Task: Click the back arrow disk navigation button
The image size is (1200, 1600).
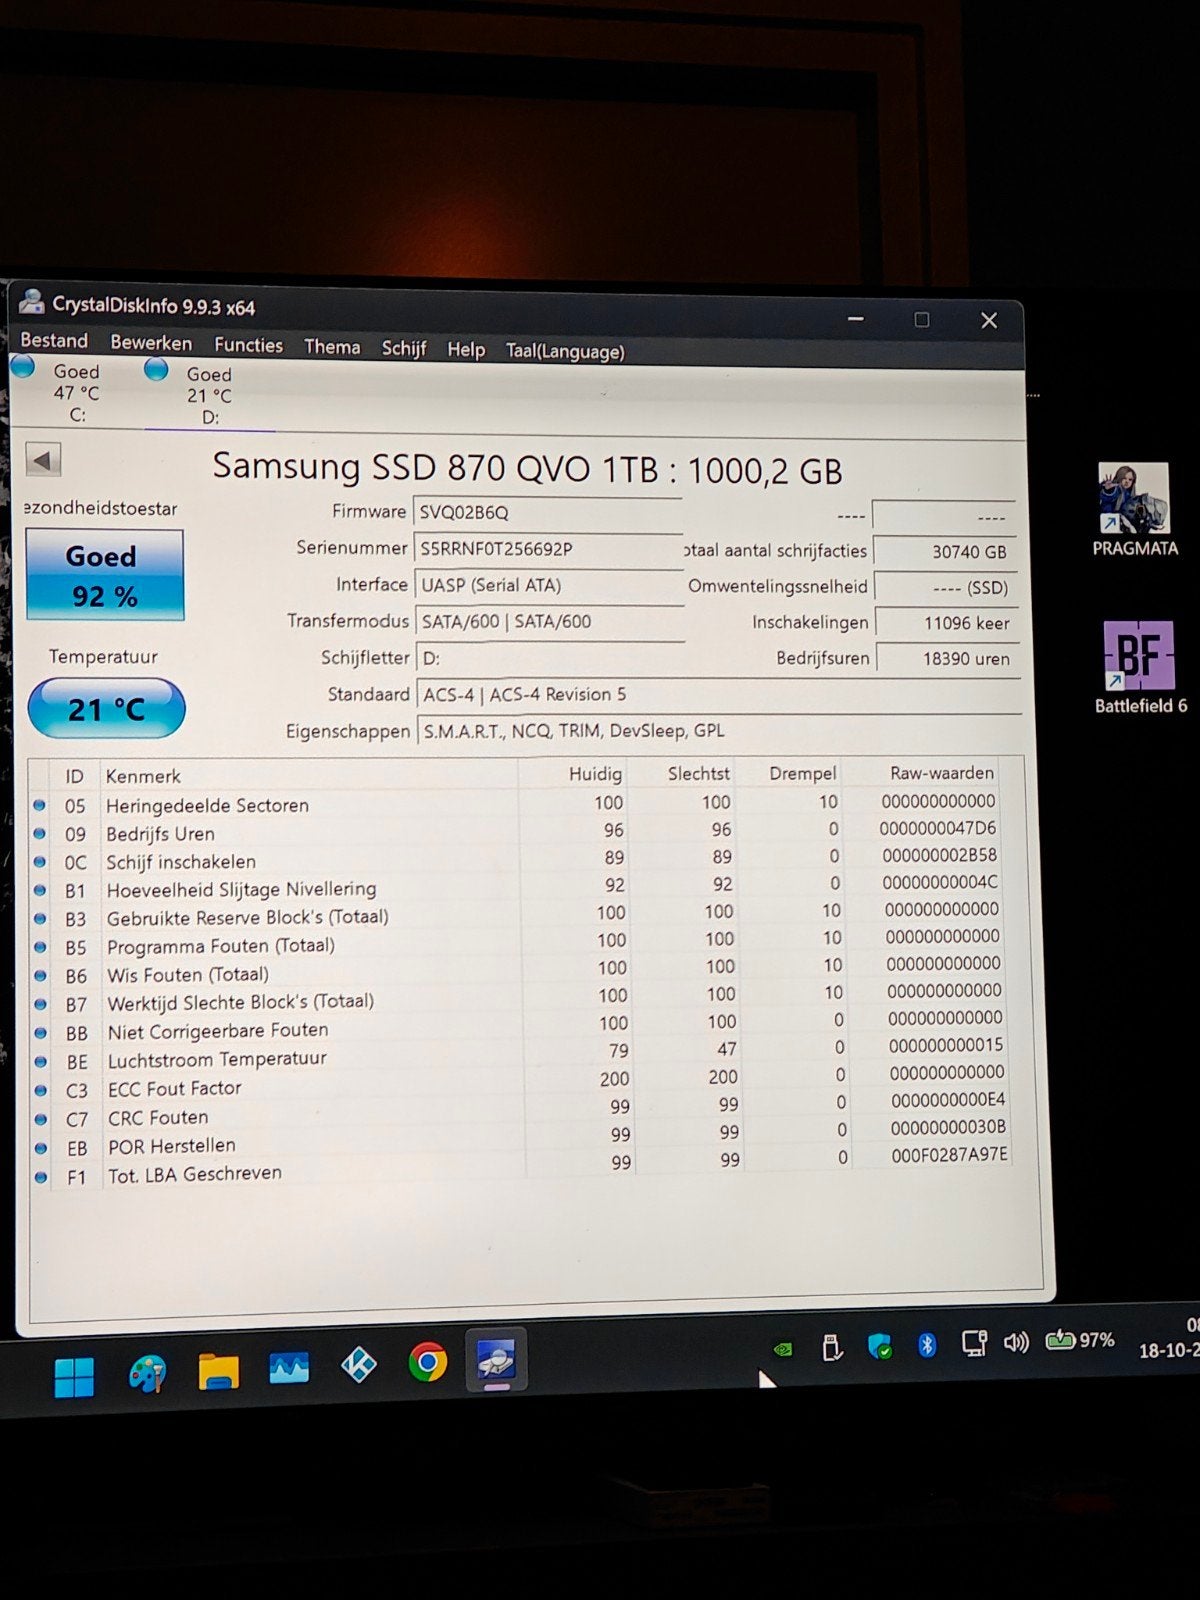Action: (x=43, y=460)
